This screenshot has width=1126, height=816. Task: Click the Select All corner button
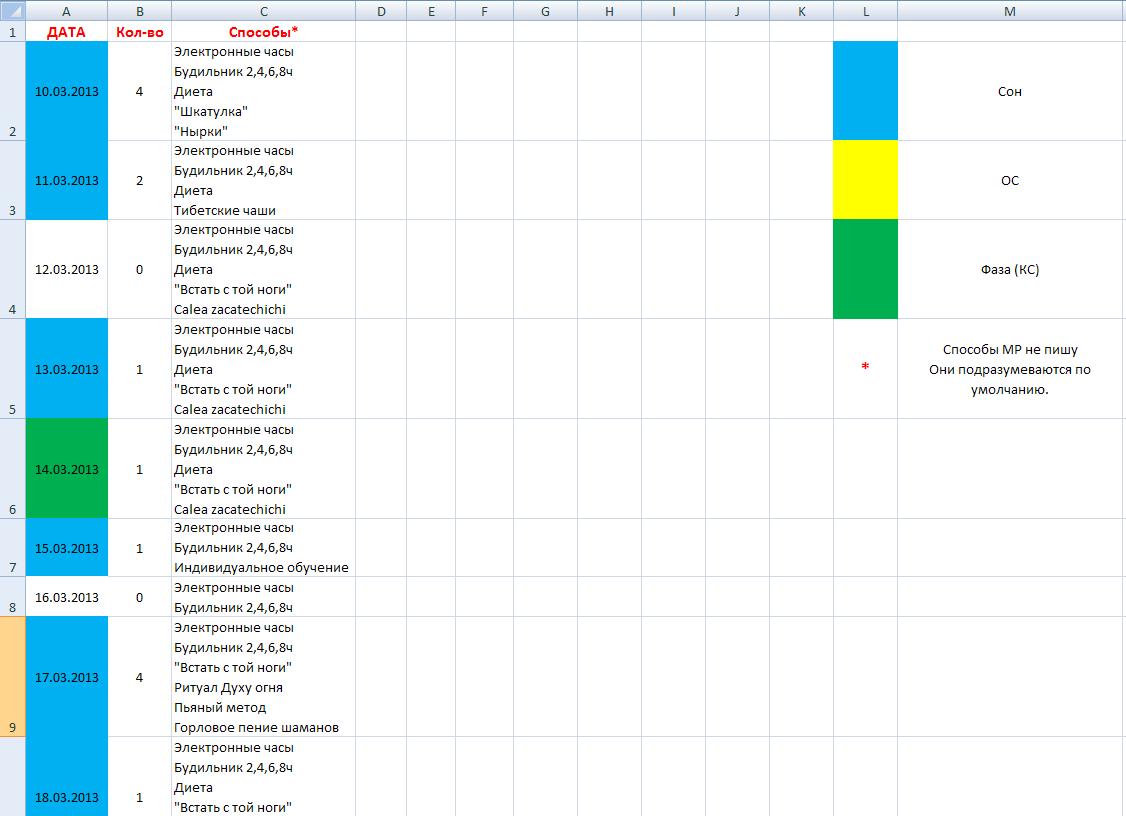coord(12,11)
